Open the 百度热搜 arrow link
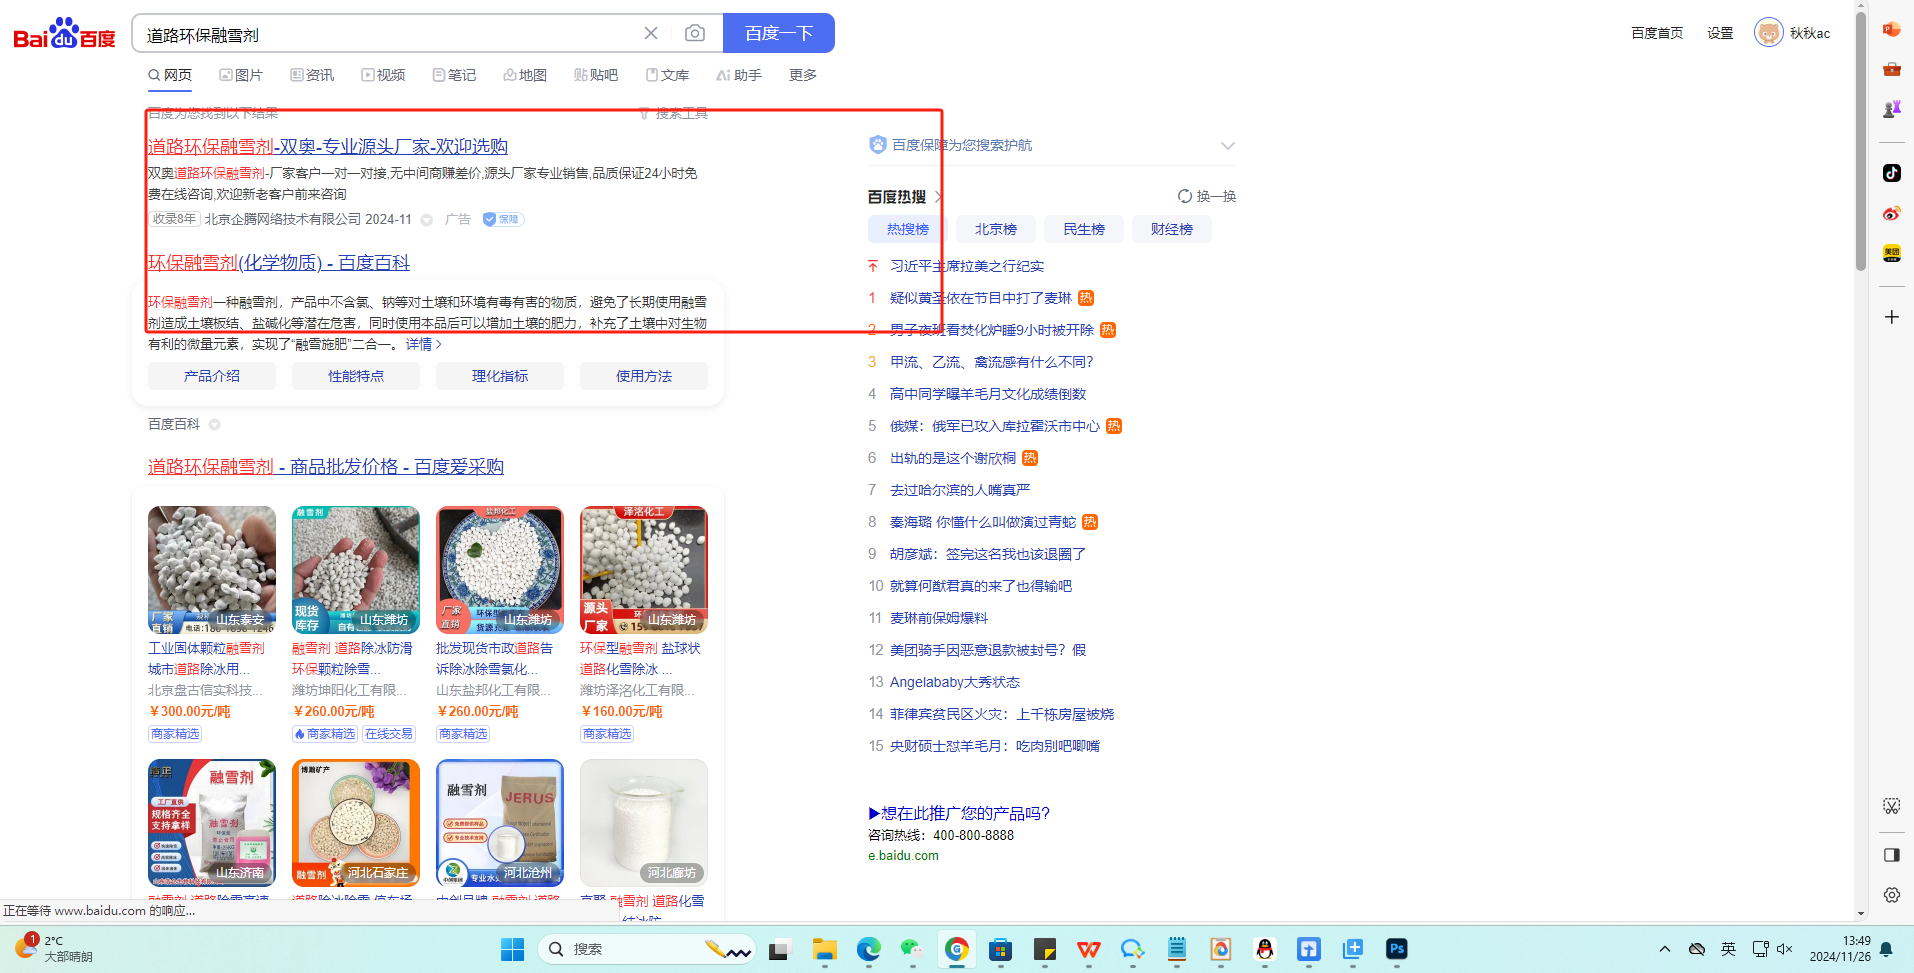 [x=938, y=197]
